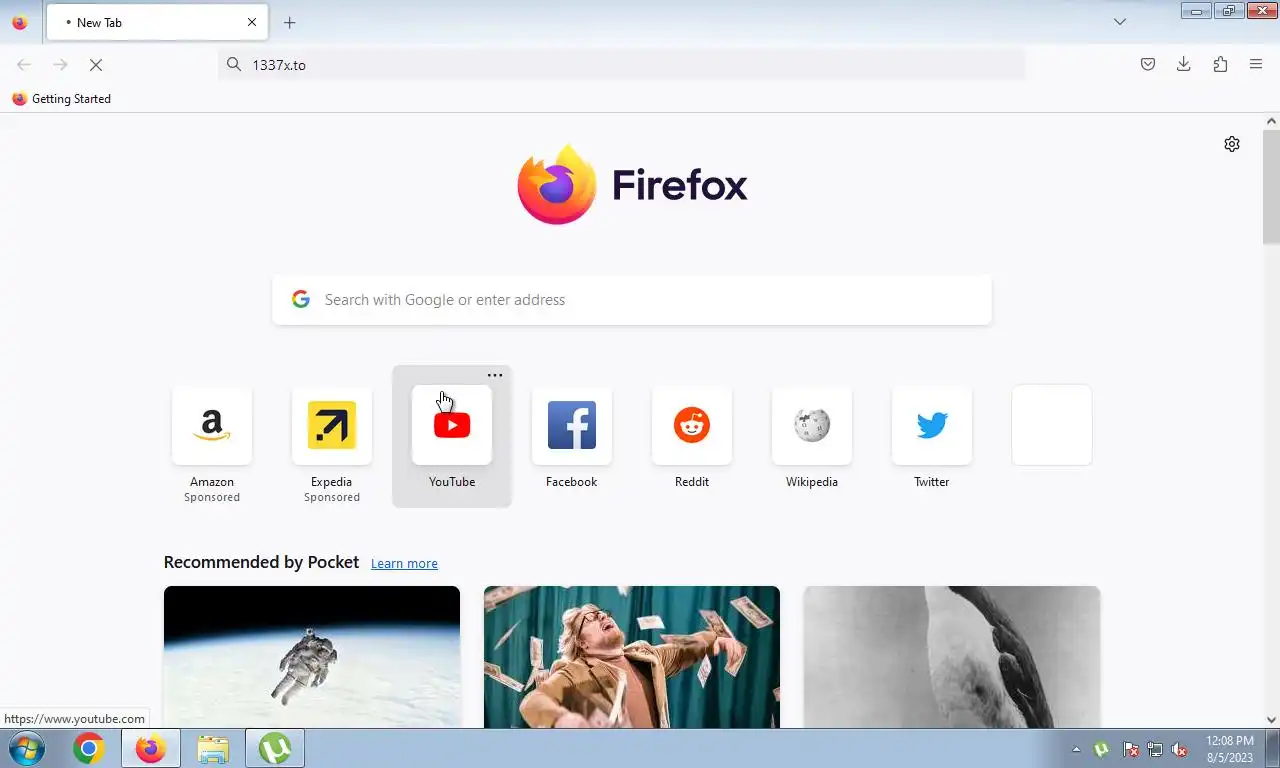Click the scrollbar down arrow
The height and width of the screenshot is (768, 1280).
pyautogui.click(x=1271, y=719)
